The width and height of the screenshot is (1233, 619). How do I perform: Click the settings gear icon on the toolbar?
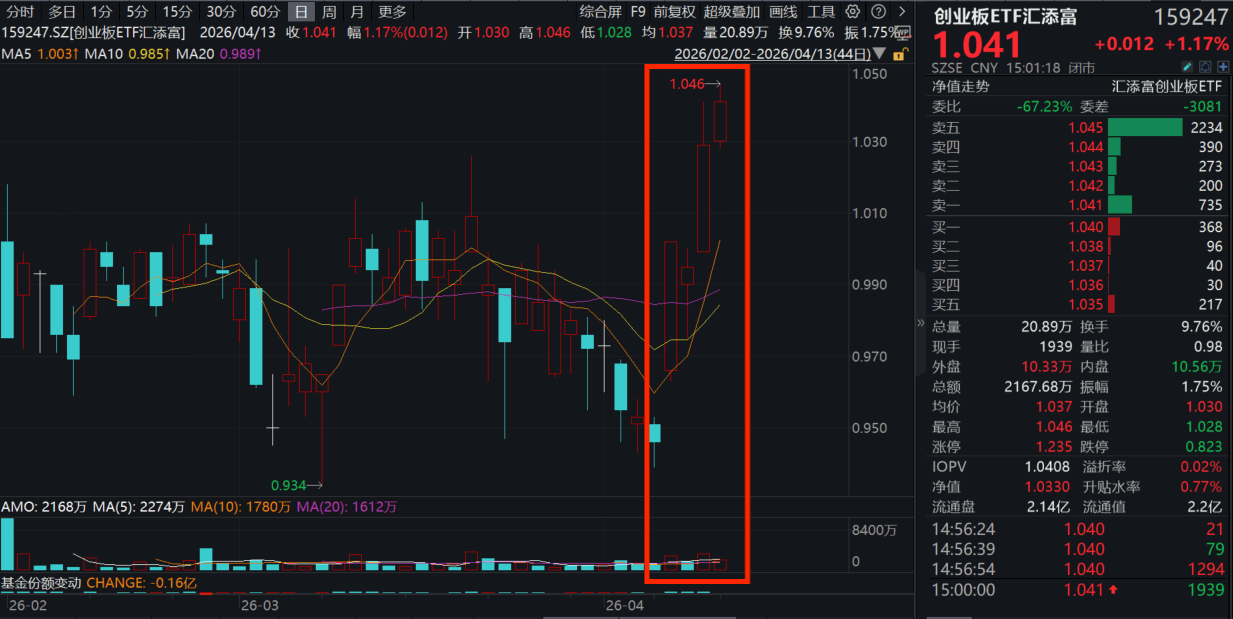pos(852,13)
